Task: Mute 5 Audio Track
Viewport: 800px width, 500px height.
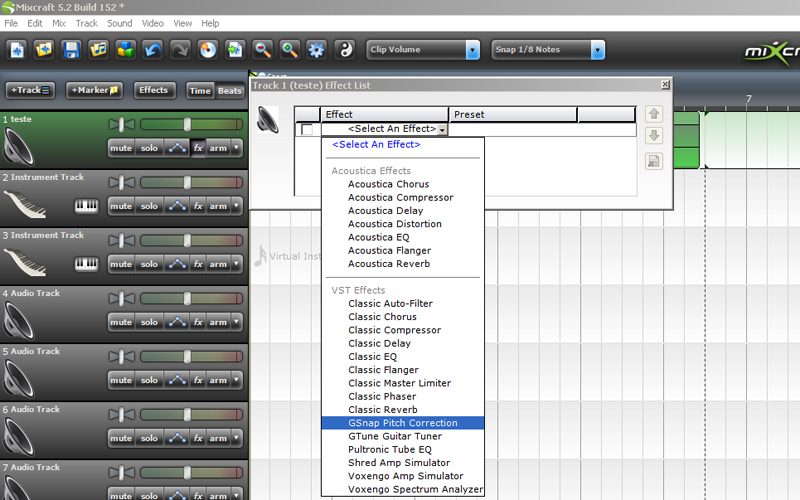Action: coord(121,380)
